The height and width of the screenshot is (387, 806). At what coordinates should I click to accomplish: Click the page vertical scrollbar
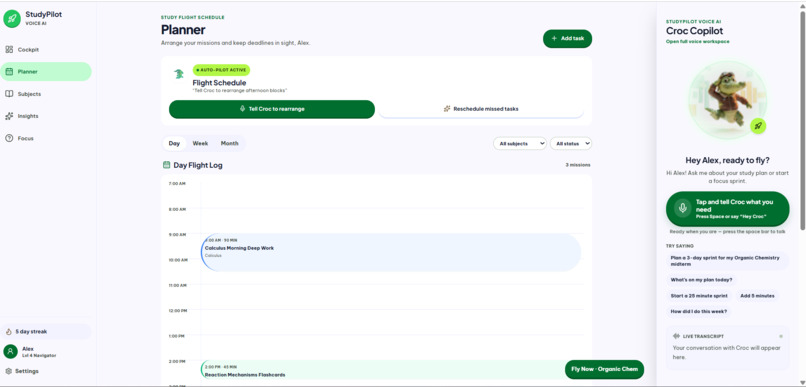[802, 121]
